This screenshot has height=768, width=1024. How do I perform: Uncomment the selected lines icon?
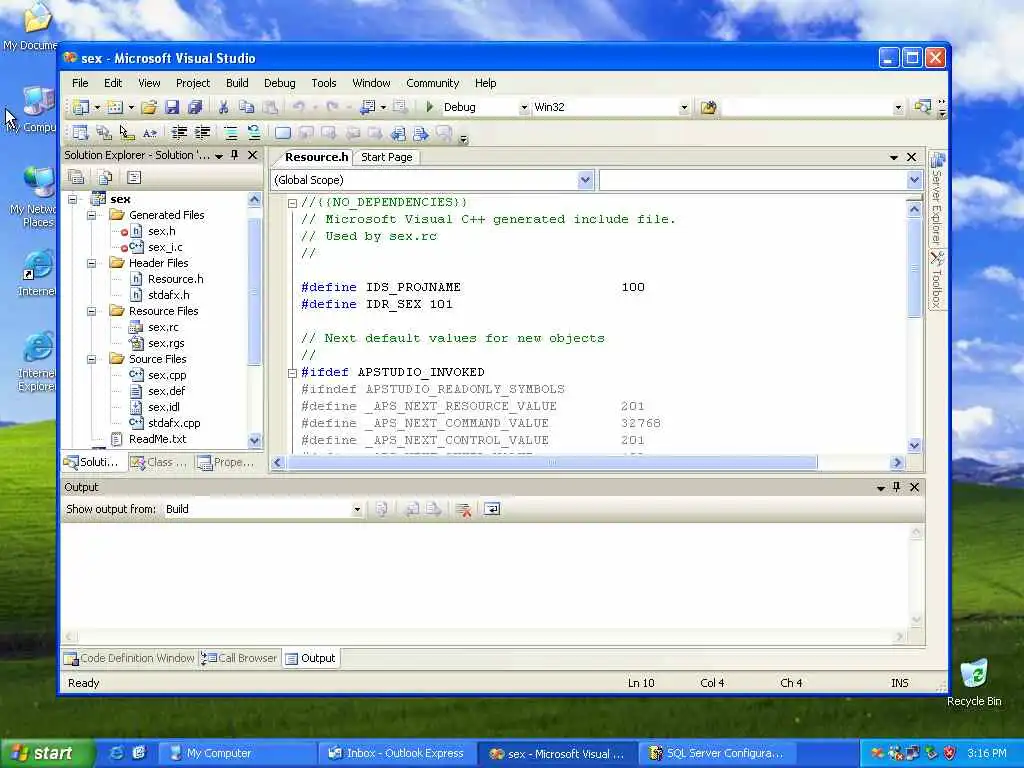(x=253, y=133)
